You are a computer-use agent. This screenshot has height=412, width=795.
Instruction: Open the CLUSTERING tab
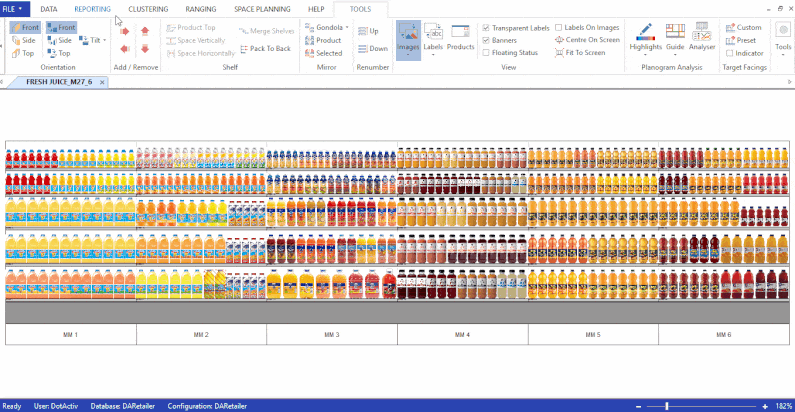[x=148, y=9]
